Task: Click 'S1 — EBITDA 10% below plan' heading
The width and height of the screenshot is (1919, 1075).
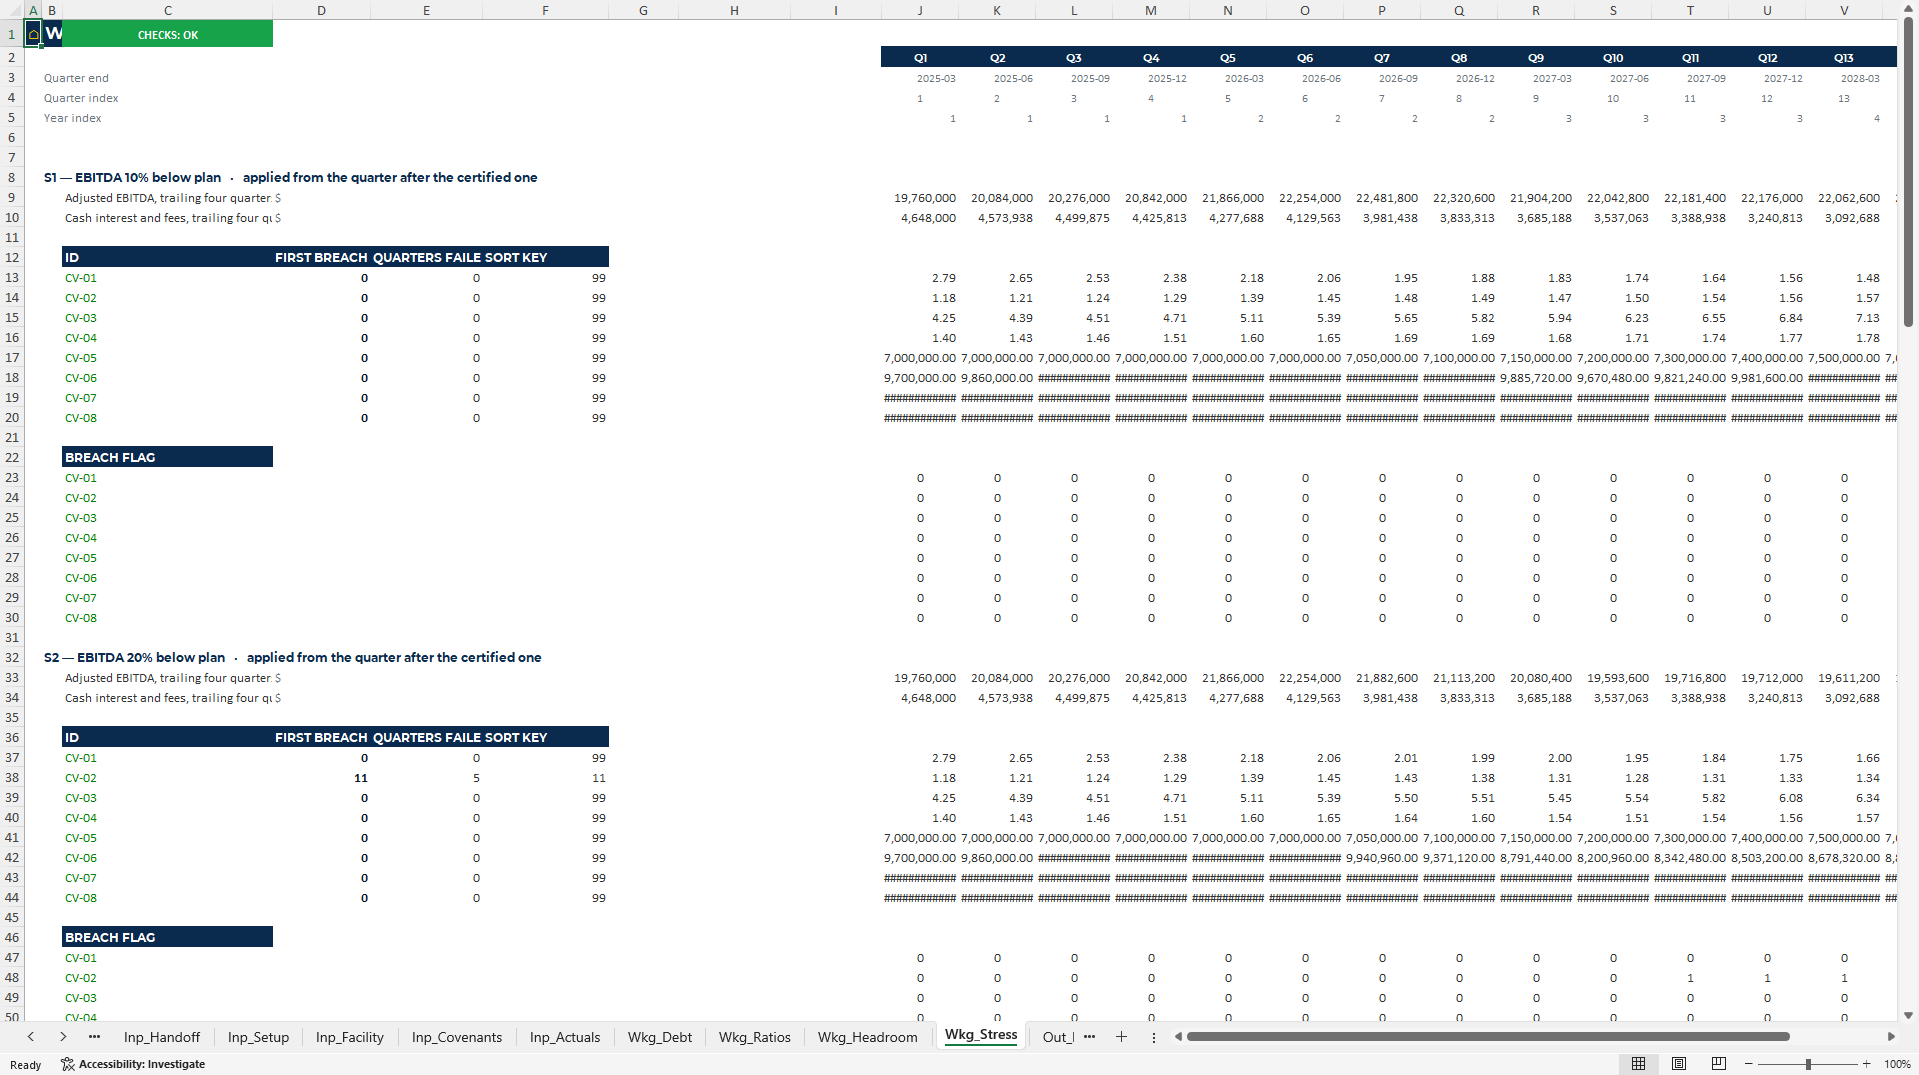Action: click(x=132, y=177)
